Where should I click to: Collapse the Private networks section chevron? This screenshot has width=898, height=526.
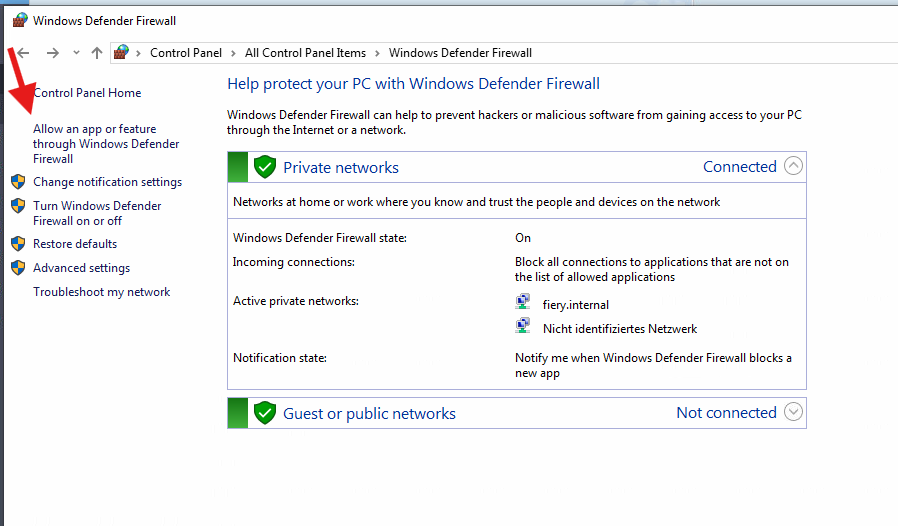[793, 166]
